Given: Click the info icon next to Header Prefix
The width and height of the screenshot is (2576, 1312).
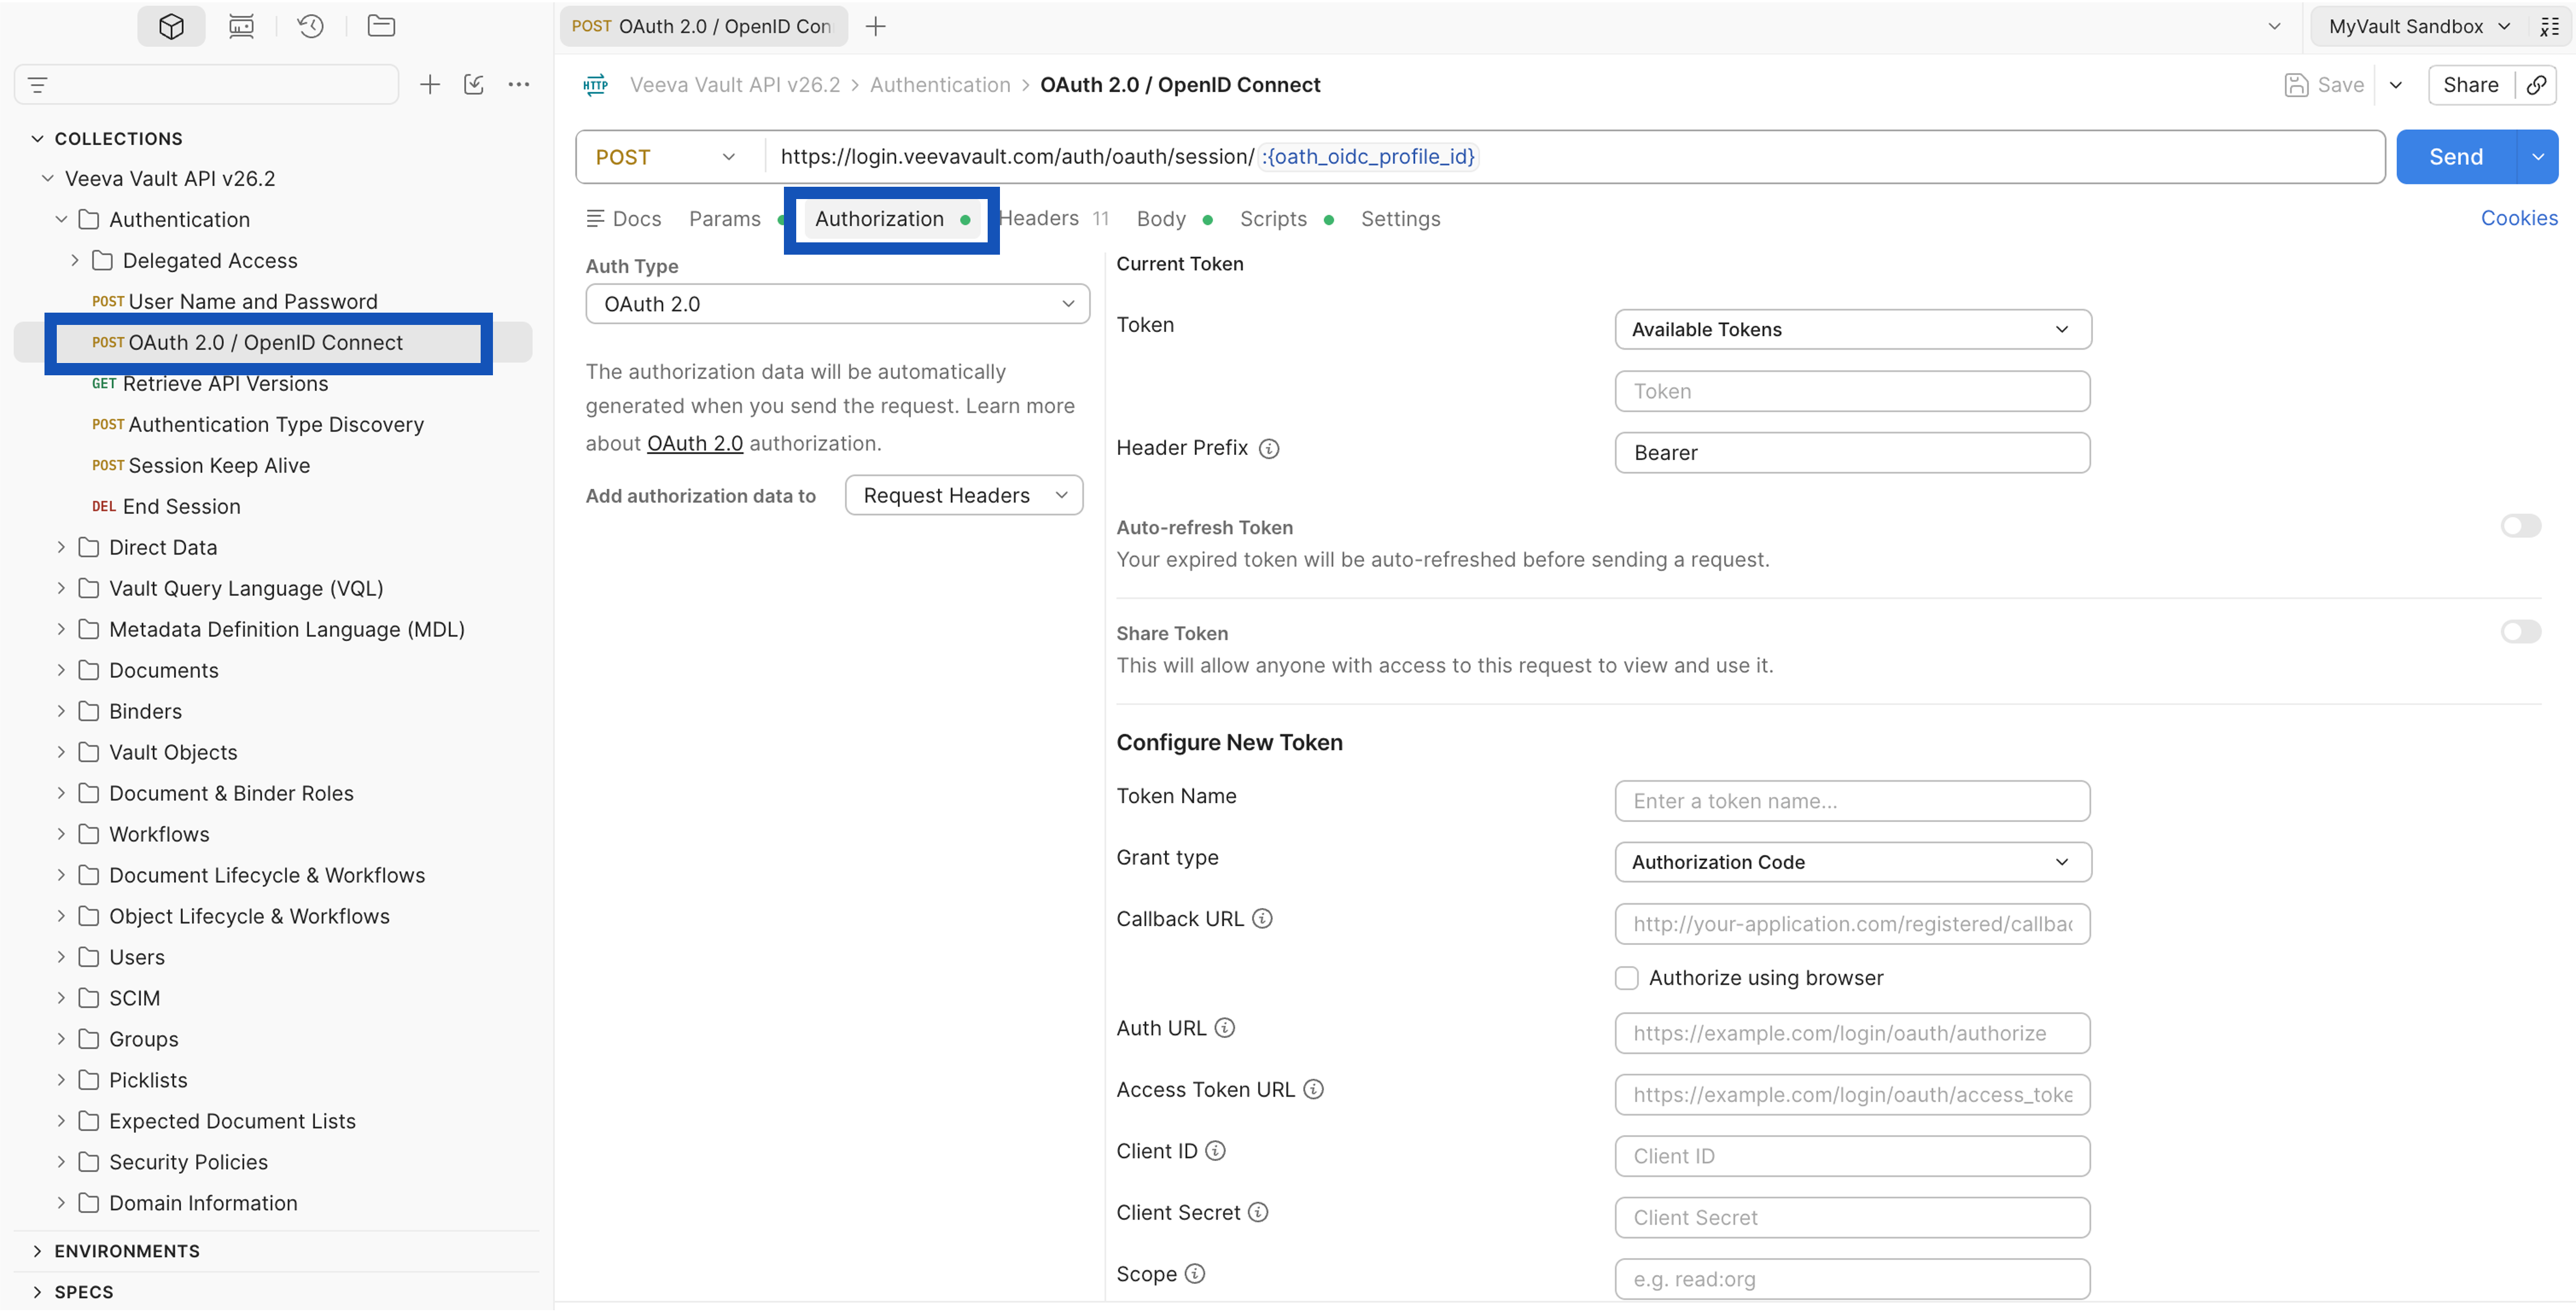Looking at the screenshot, I should point(1269,449).
